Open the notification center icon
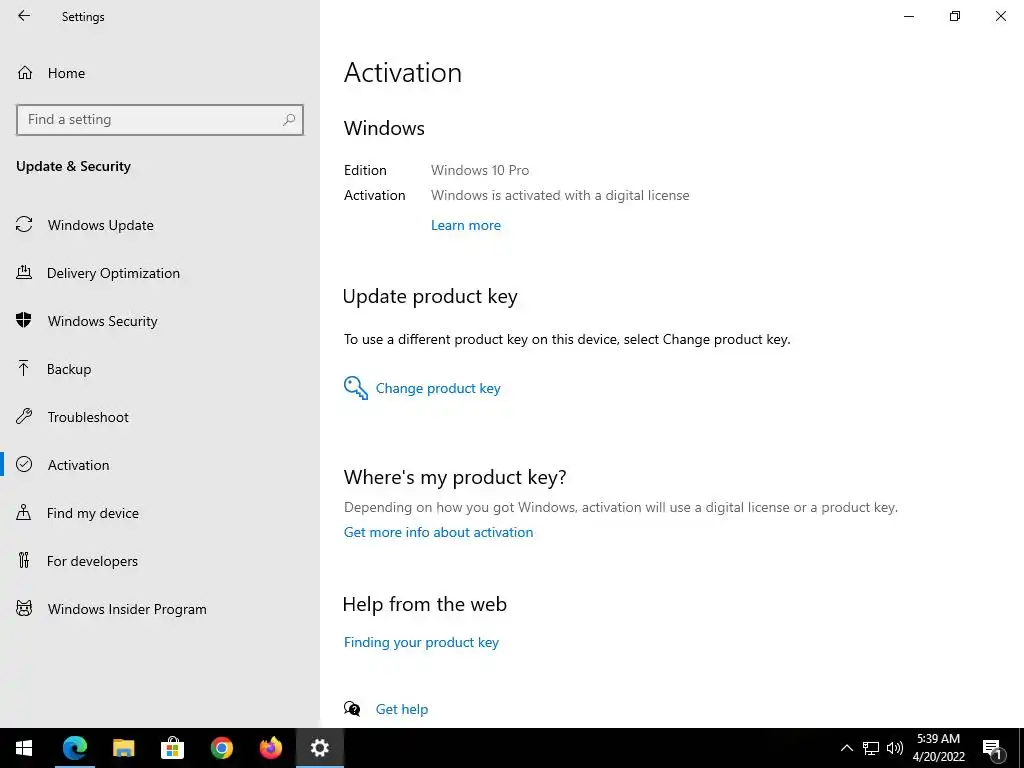 pyautogui.click(x=992, y=748)
